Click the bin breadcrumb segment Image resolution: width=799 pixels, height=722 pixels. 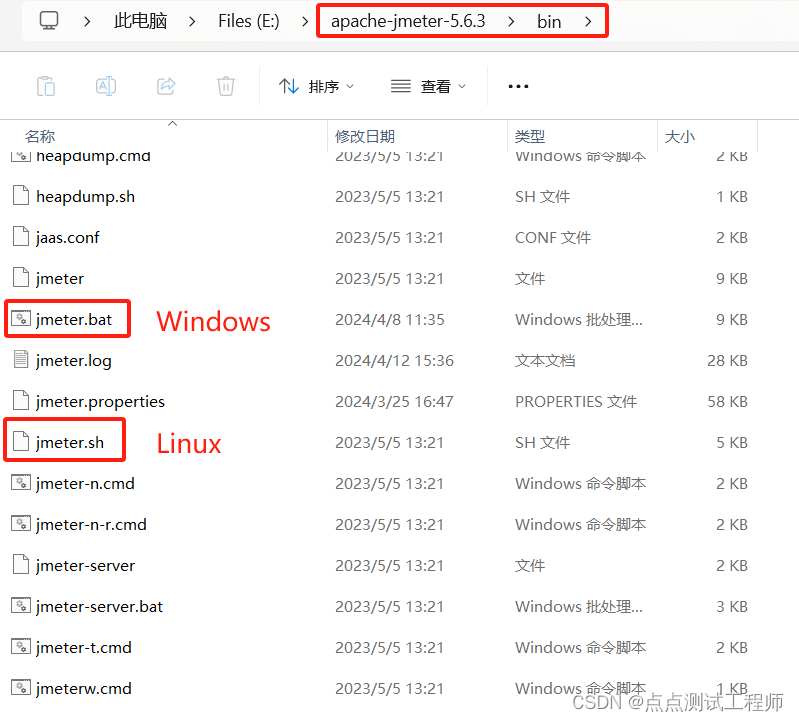[x=549, y=22]
